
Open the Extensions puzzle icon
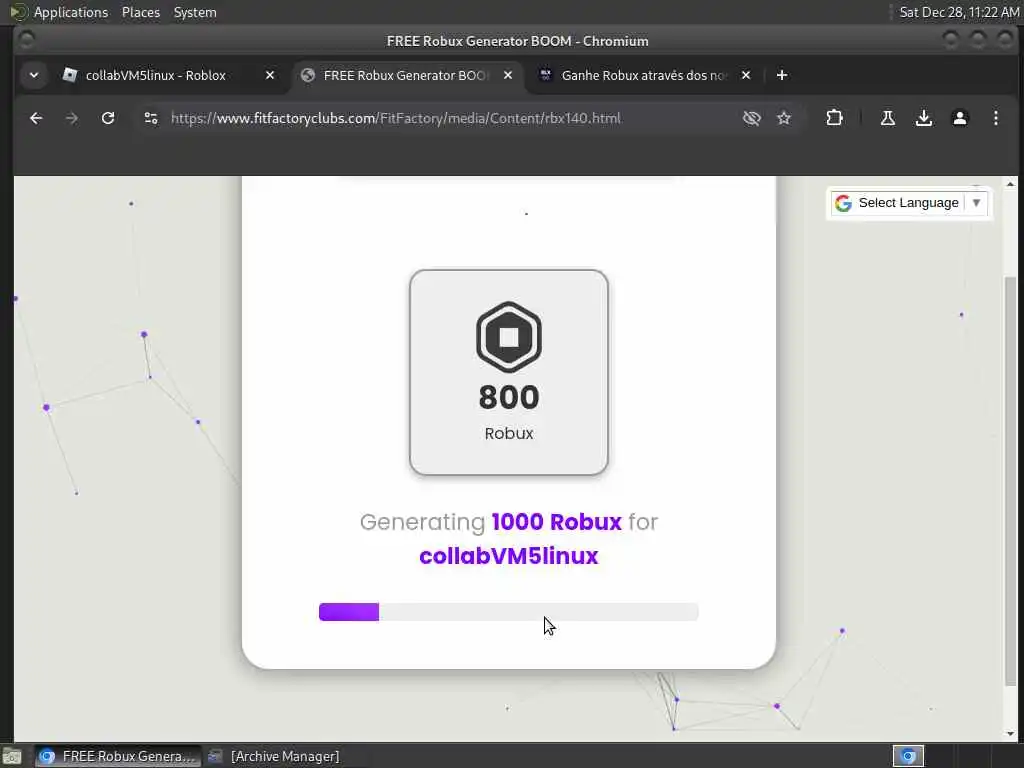click(834, 118)
